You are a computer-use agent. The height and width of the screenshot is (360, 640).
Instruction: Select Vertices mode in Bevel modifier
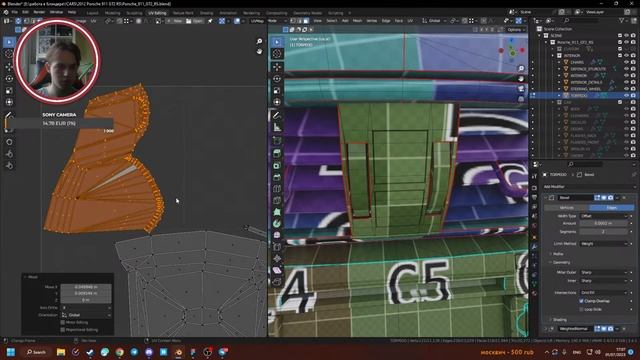[567, 208]
